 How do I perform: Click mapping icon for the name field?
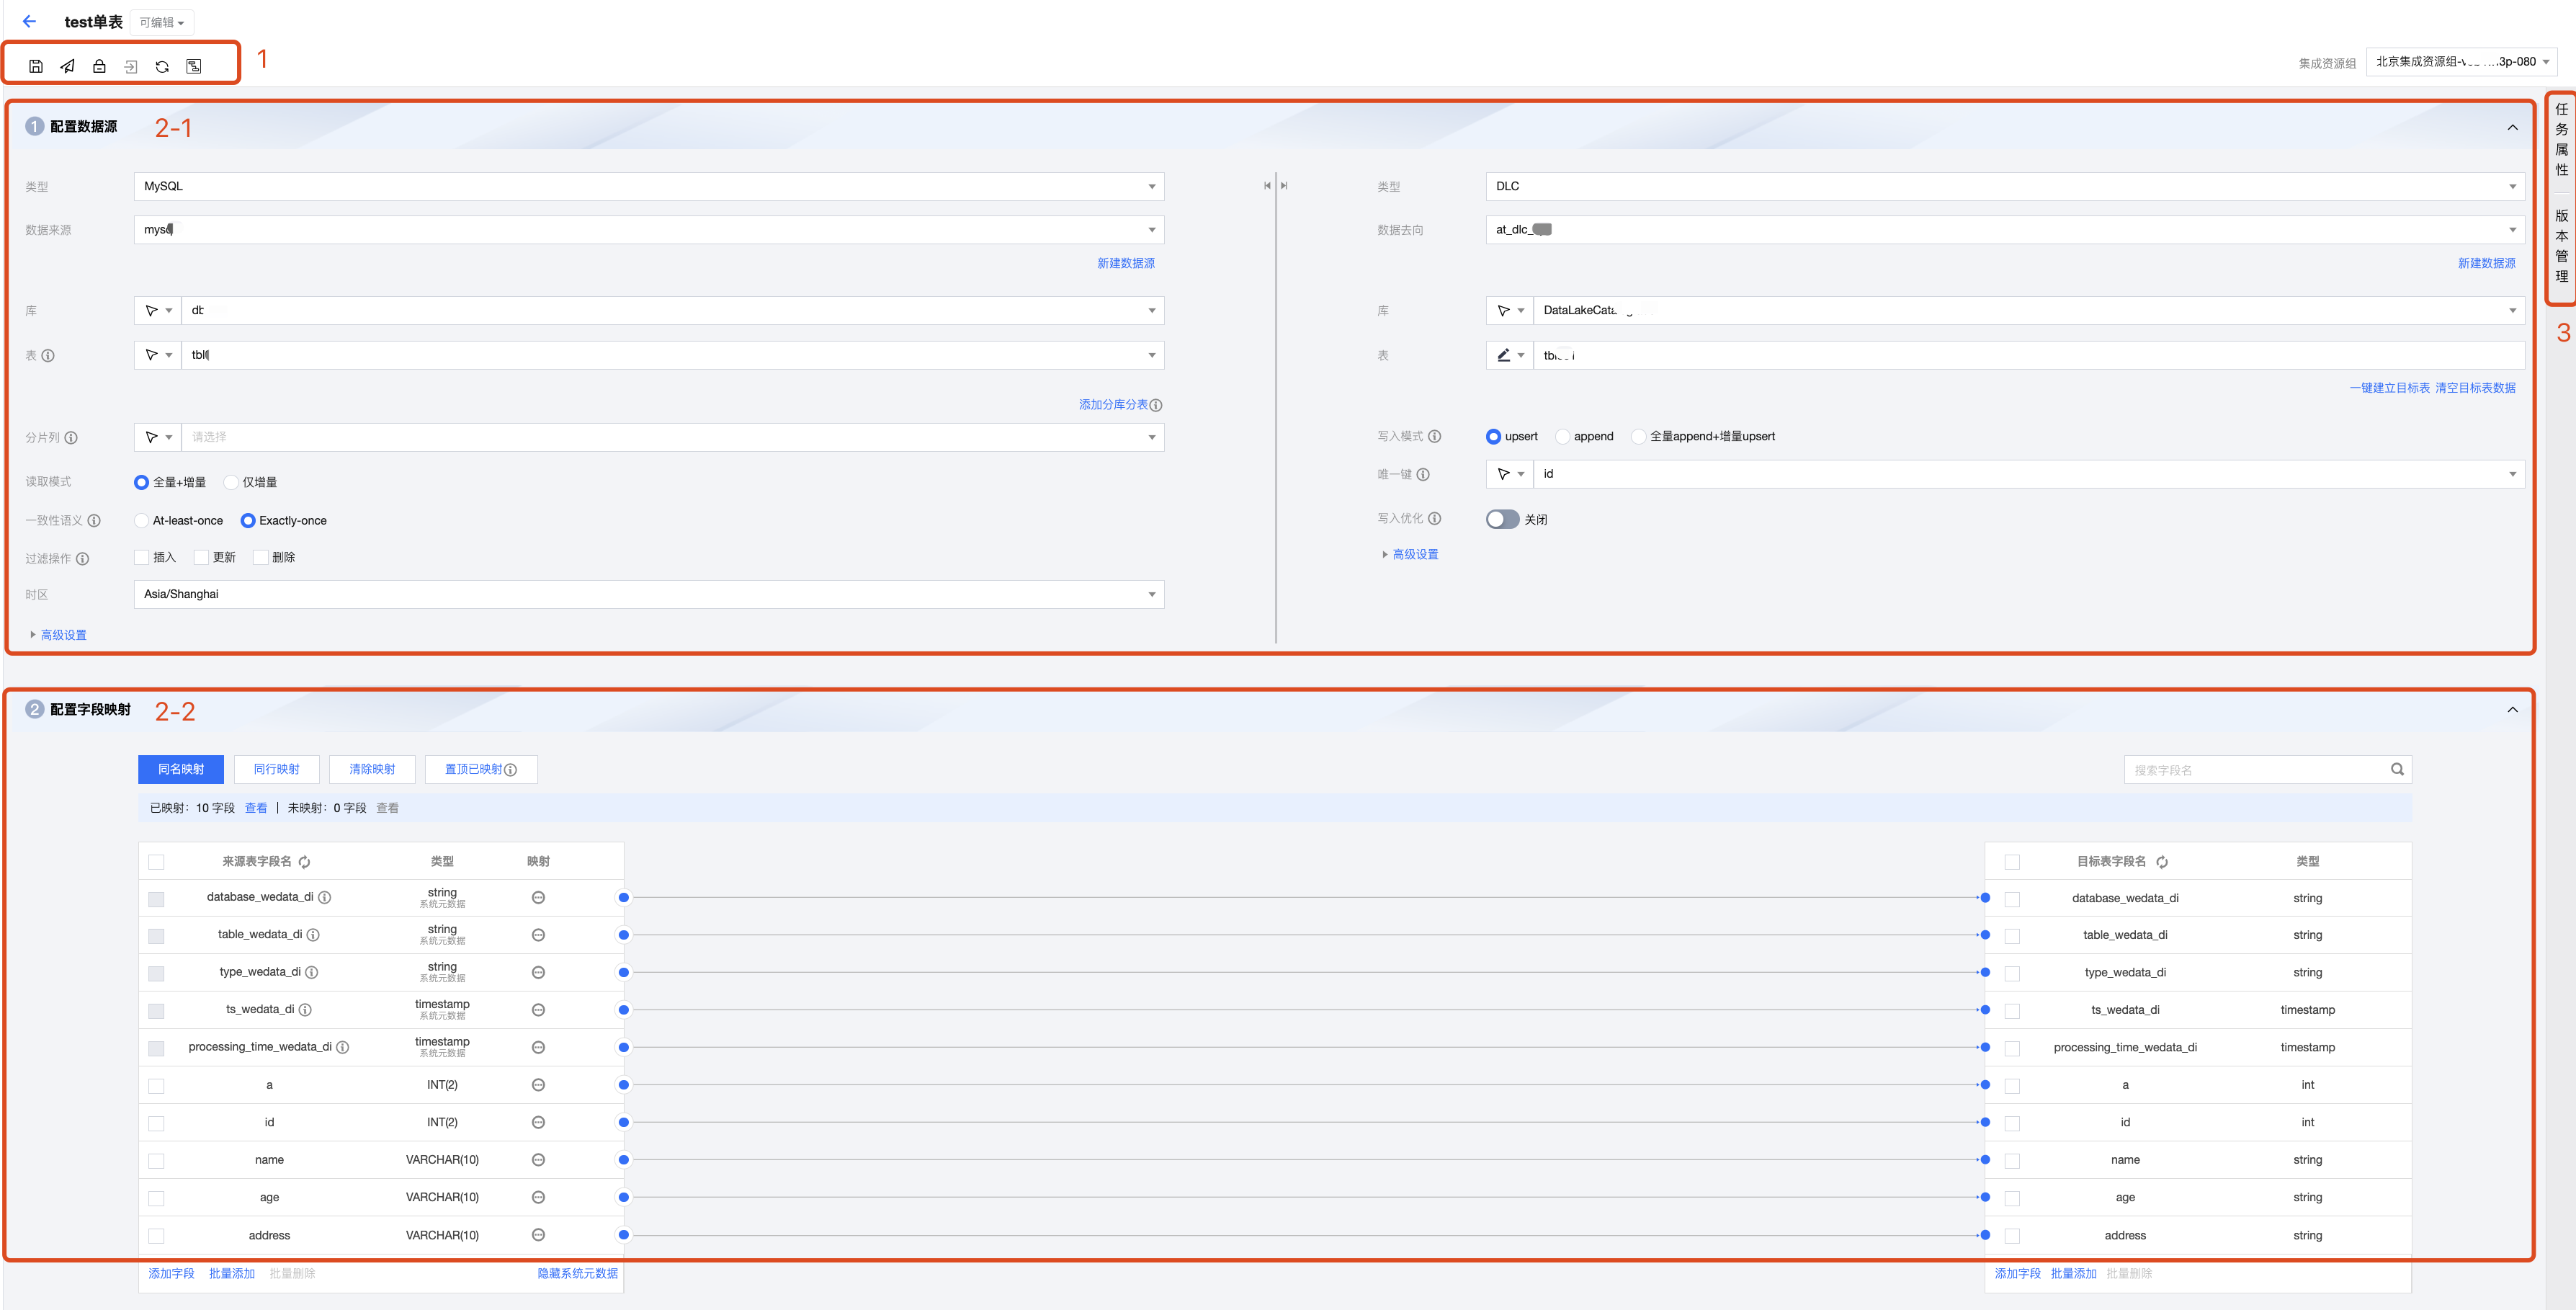(x=538, y=1160)
